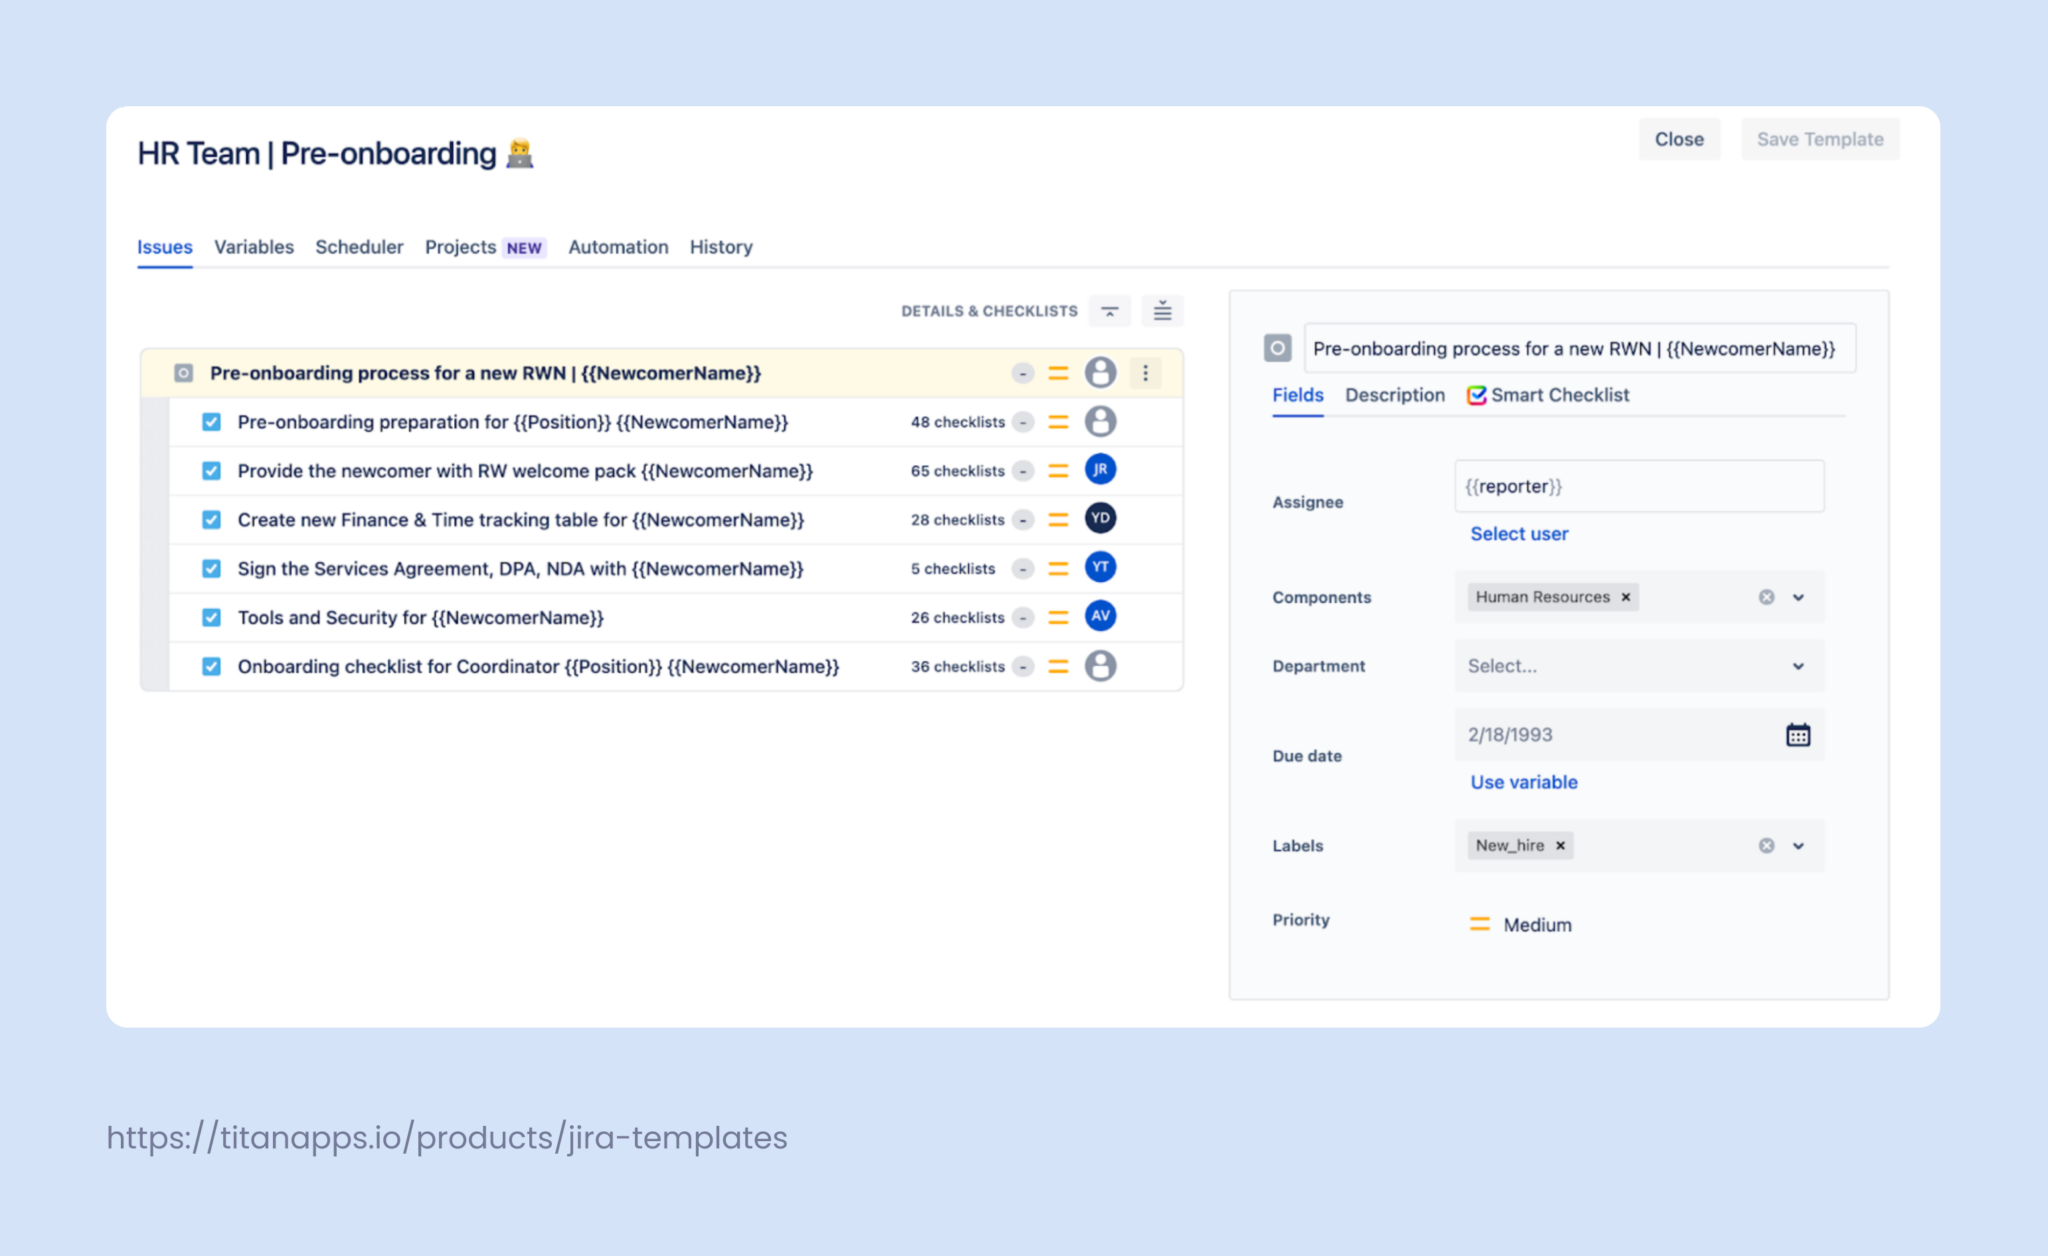Viewport: 2048px width, 1256px height.
Task: Select the collapse-all icon beside DETAILS & CHECKLISTS
Action: pos(1109,311)
